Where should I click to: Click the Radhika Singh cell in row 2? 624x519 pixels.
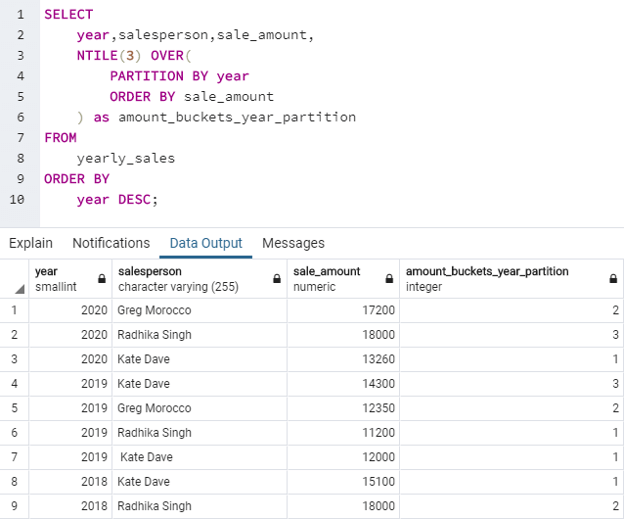pos(154,335)
